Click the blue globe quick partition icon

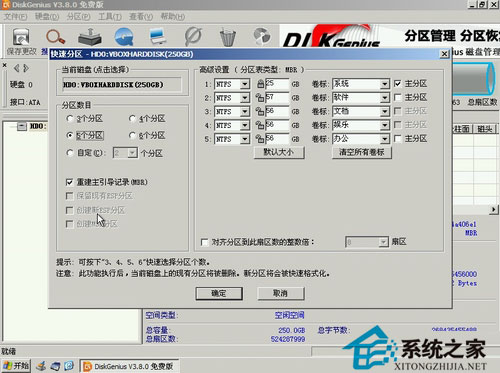click(x=124, y=37)
